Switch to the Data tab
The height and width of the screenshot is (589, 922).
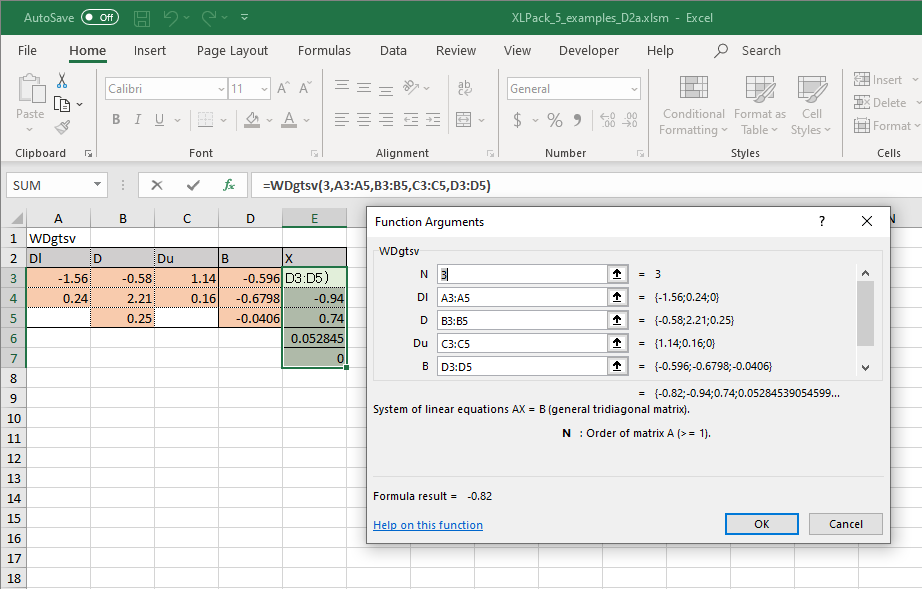(x=393, y=51)
